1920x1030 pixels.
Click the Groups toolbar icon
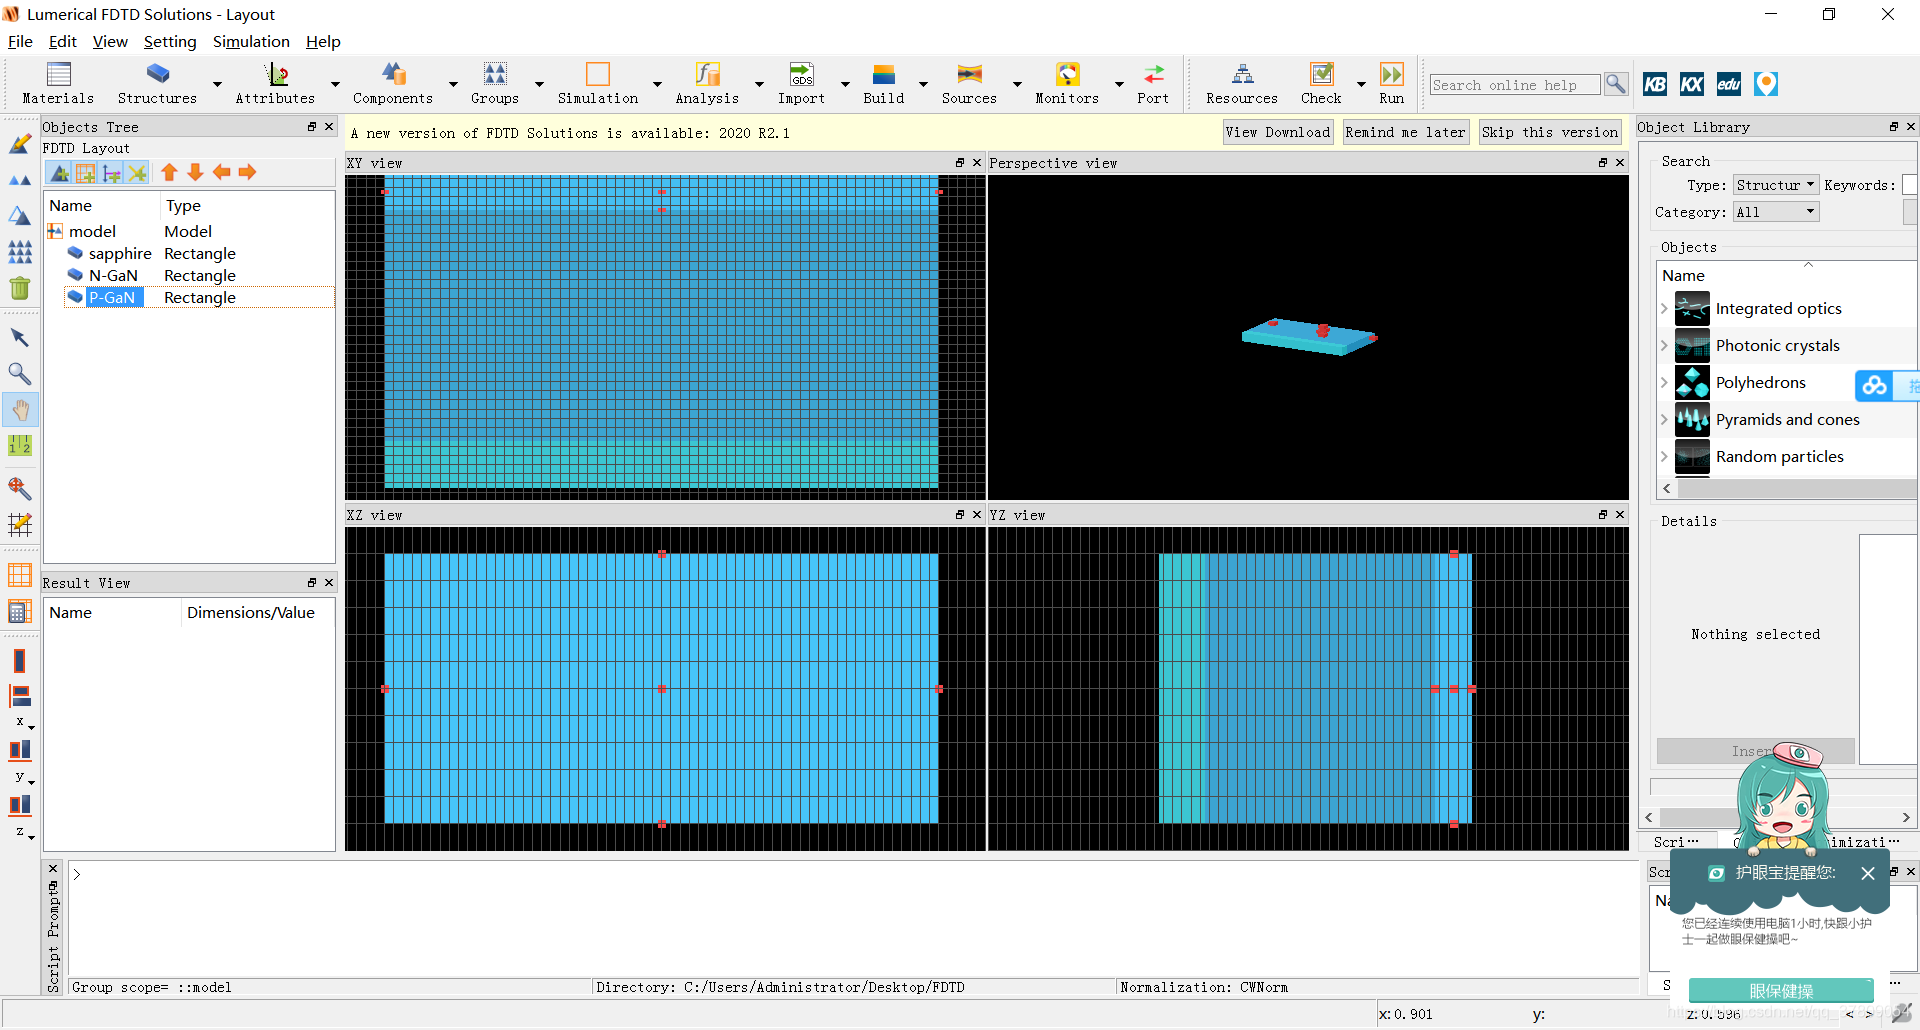click(495, 83)
